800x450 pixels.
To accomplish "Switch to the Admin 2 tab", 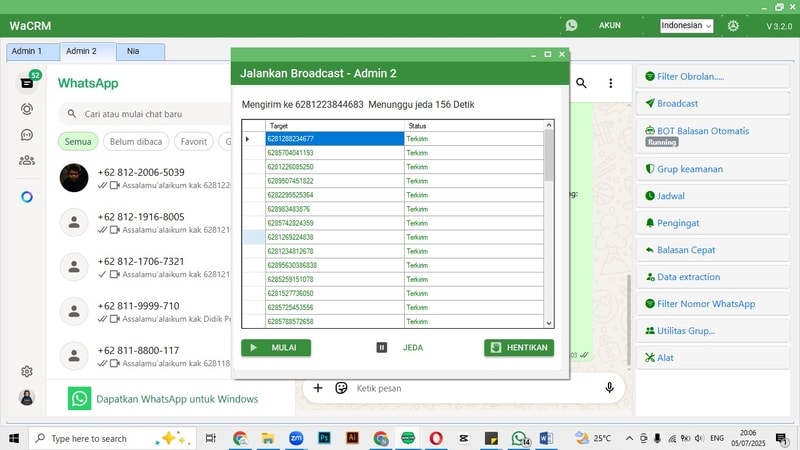I will pyautogui.click(x=88, y=52).
